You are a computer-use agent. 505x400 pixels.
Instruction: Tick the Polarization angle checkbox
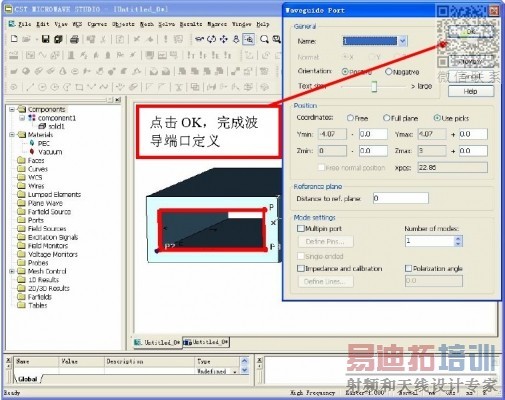(x=408, y=268)
